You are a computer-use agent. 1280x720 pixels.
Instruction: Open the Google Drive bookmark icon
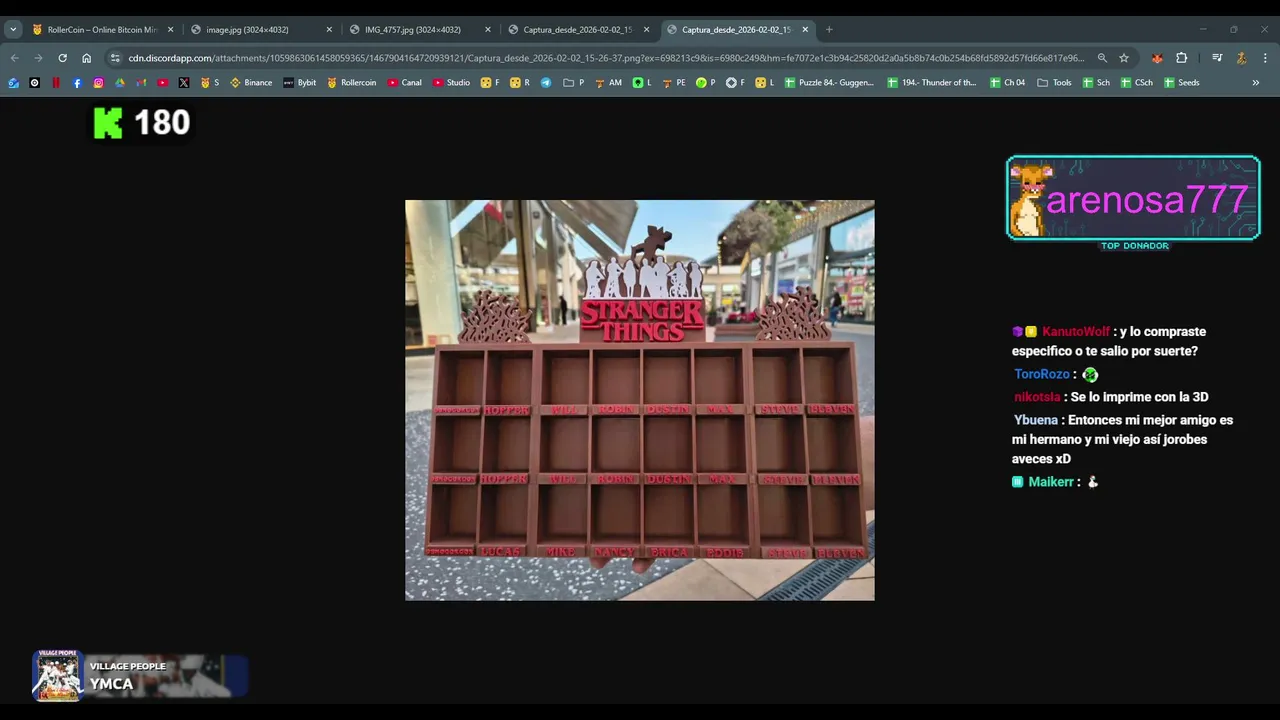pyautogui.click(x=120, y=83)
